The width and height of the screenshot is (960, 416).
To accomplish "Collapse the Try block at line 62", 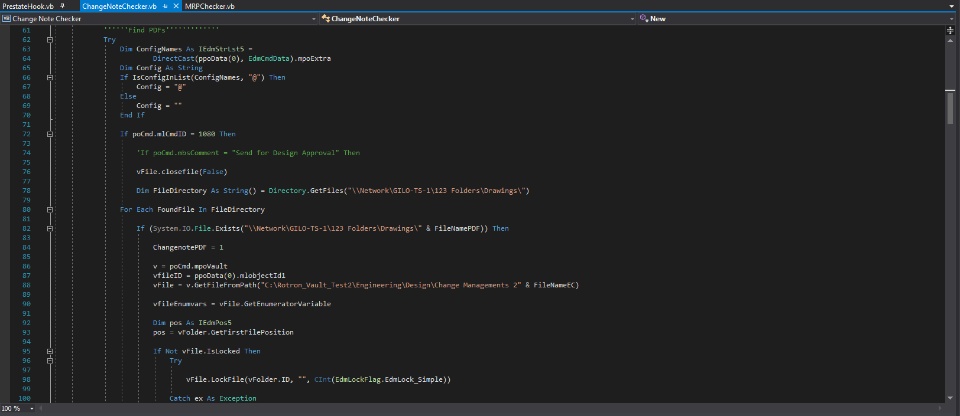I will [x=49, y=39].
